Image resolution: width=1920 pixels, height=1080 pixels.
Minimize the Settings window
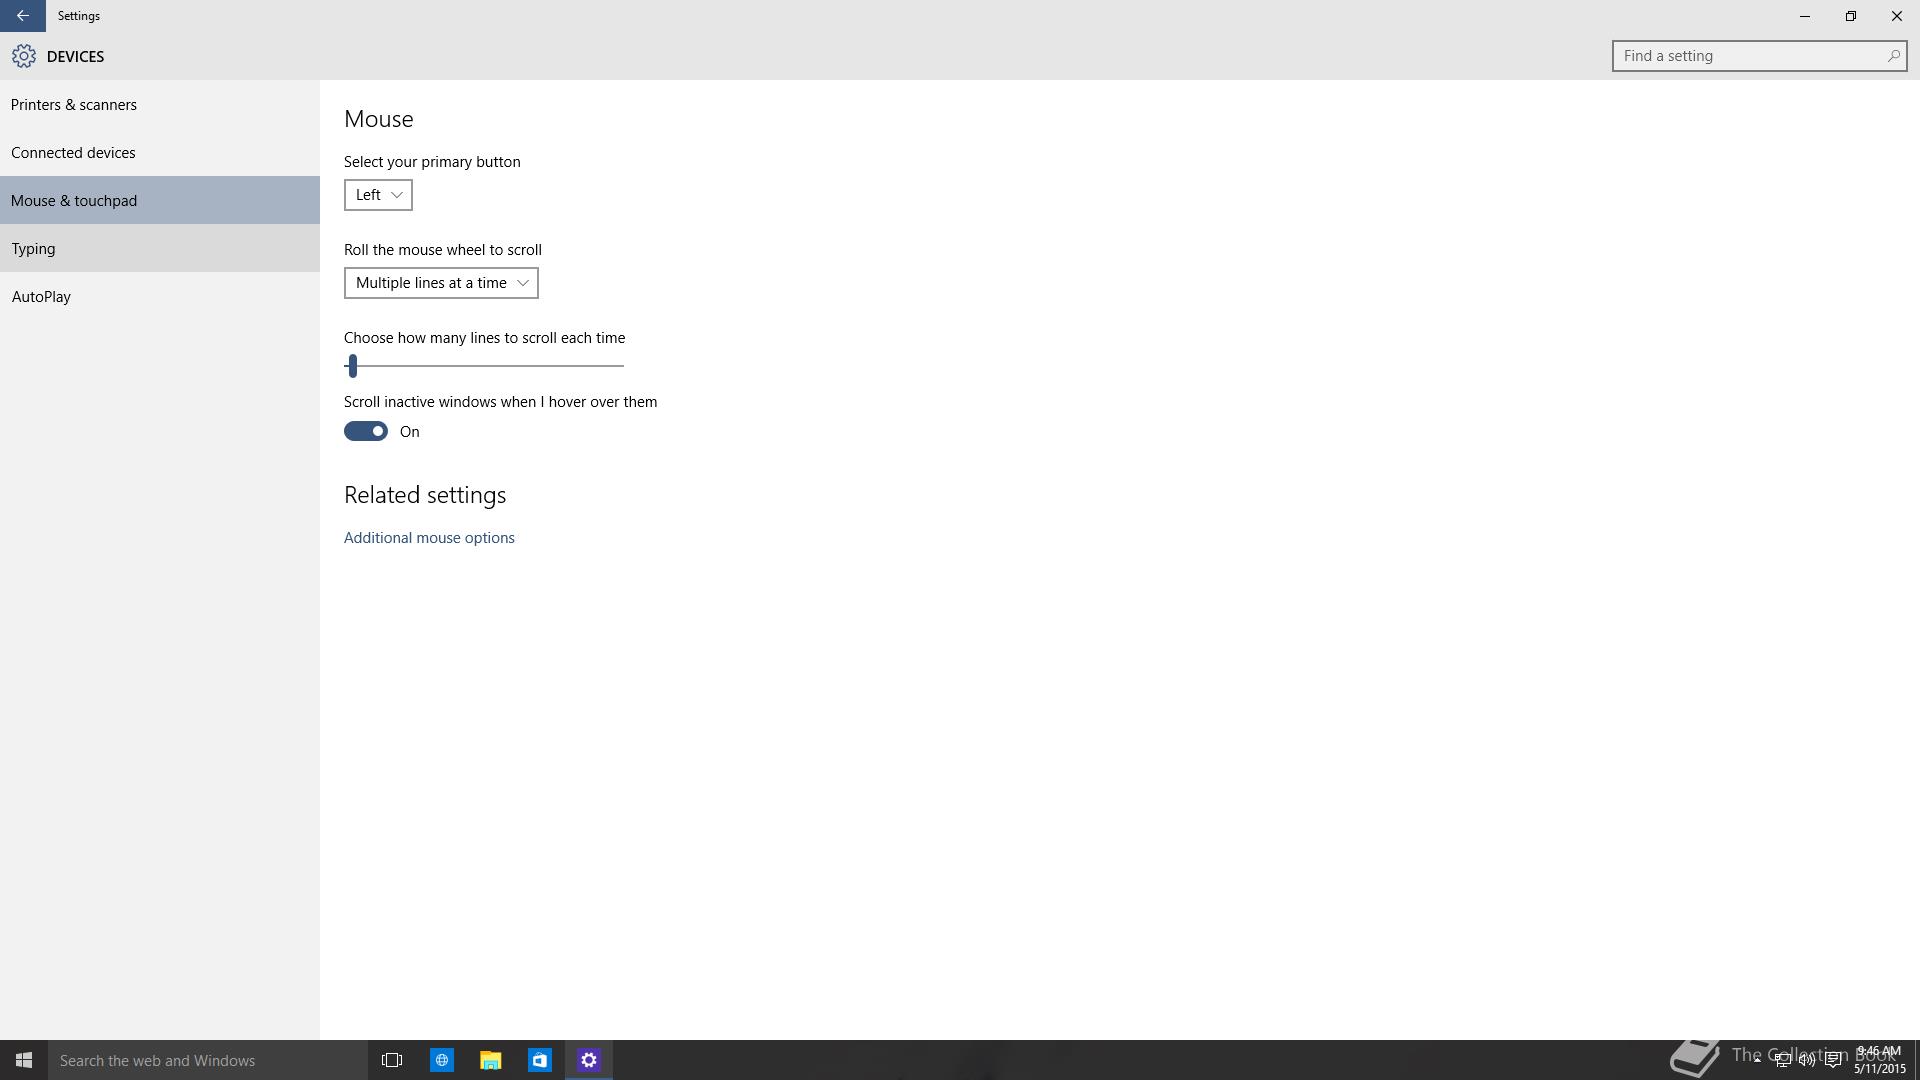pyautogui.click(x=1805, y=16)
